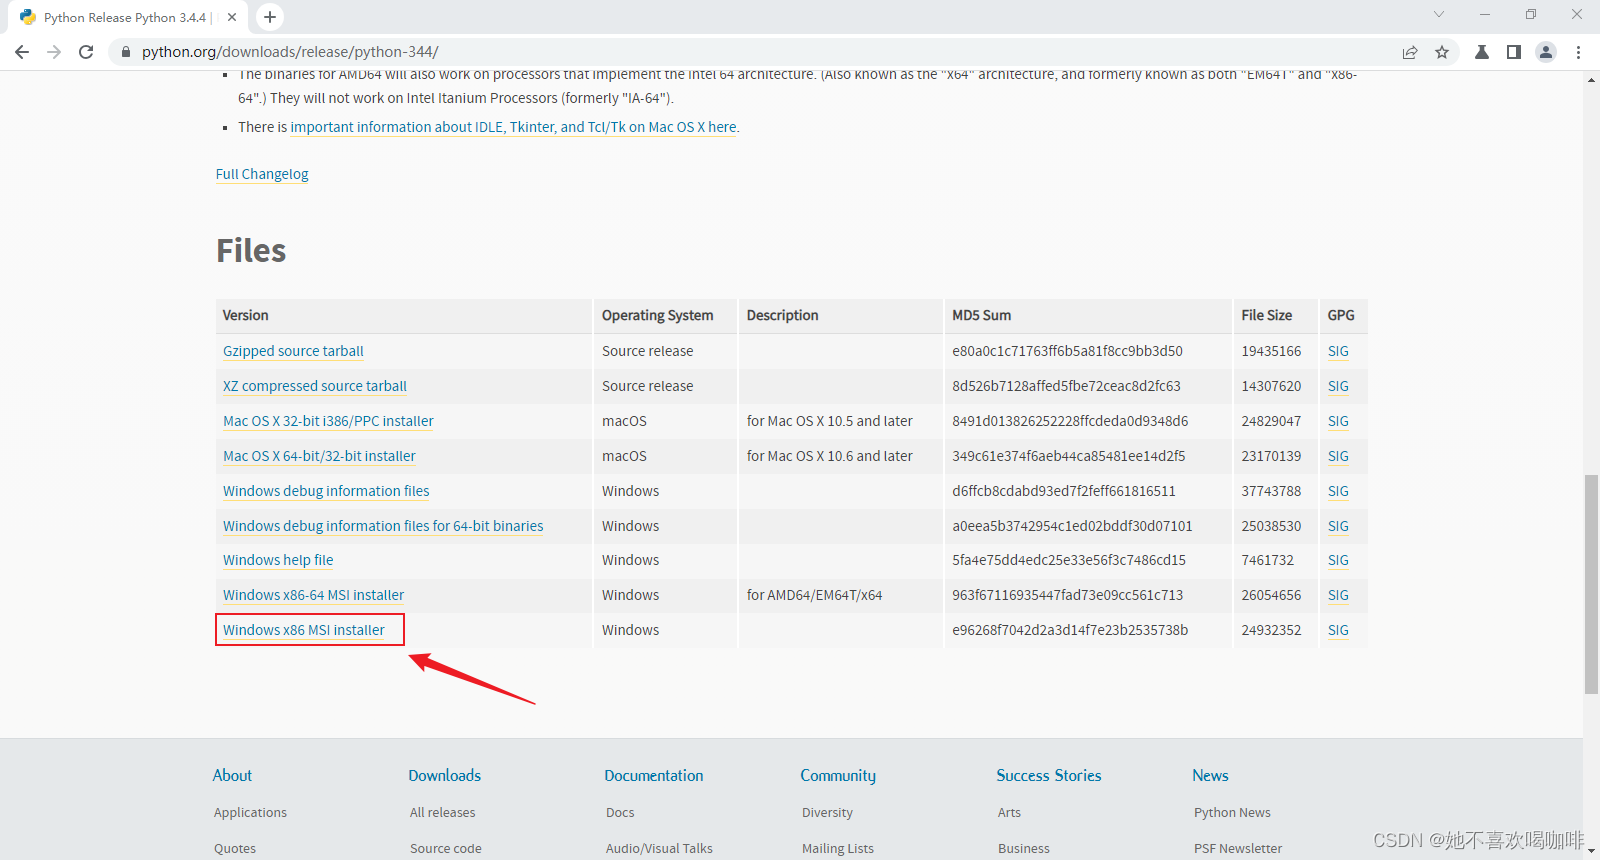Open Diversity footer link

(827, 813)
